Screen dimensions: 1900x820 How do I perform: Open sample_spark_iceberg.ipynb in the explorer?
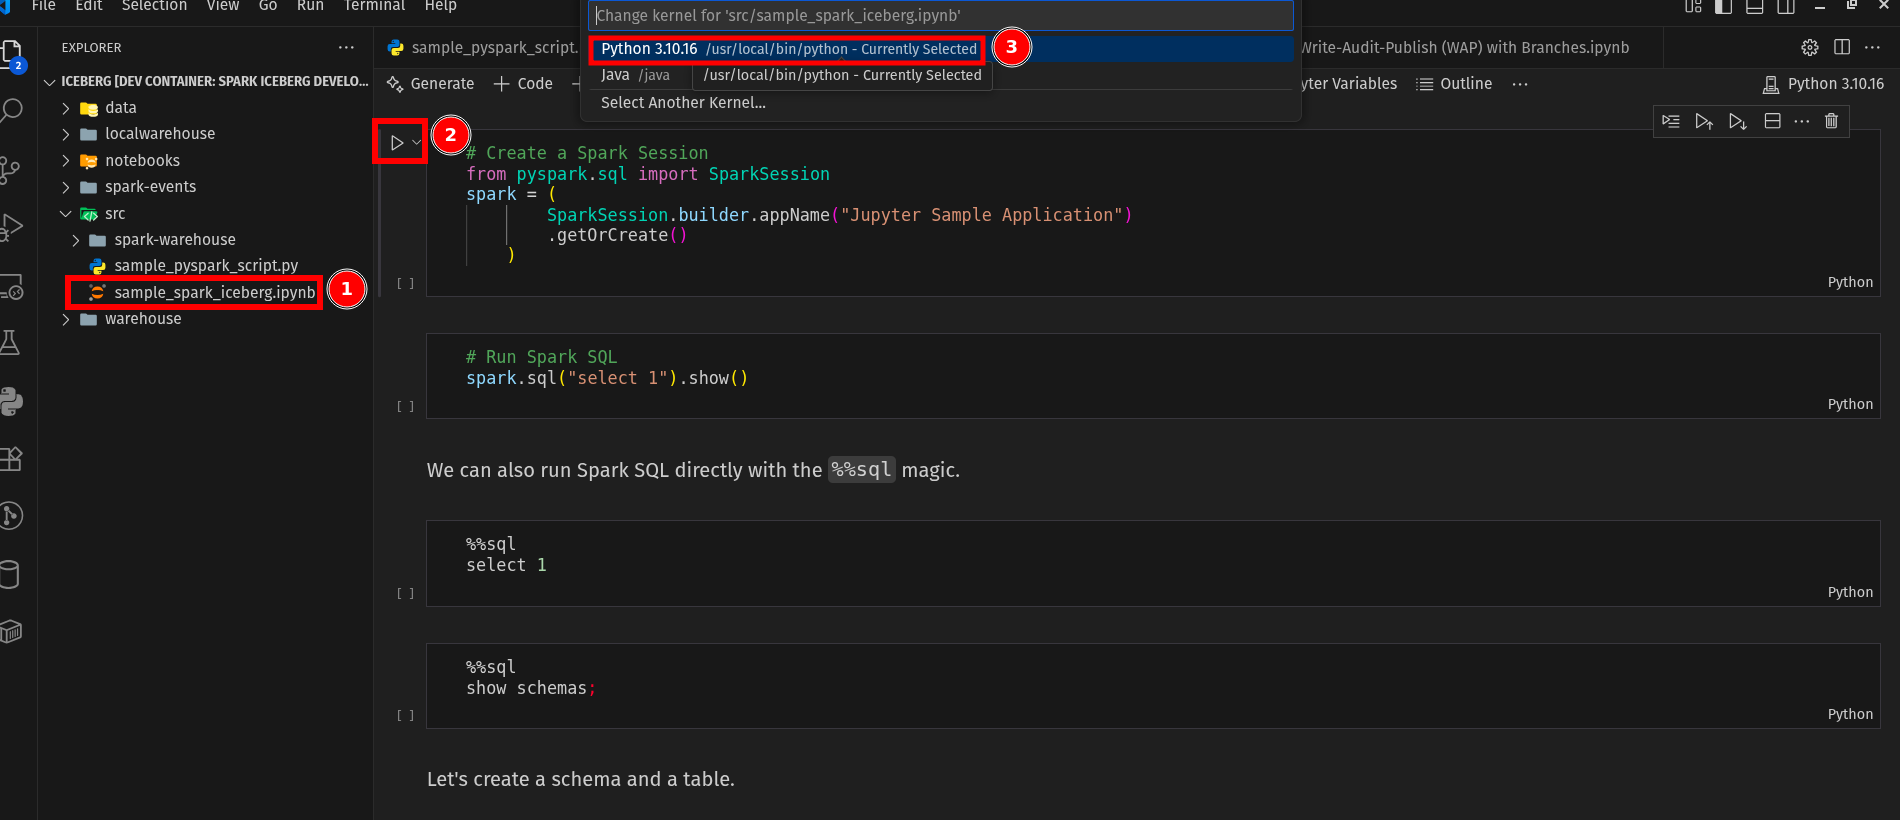coord(214,292)
